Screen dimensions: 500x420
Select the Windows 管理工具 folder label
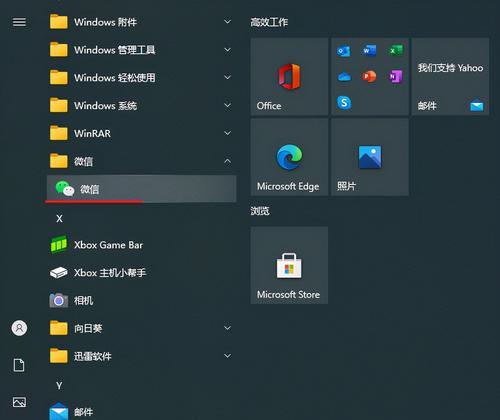115,50
